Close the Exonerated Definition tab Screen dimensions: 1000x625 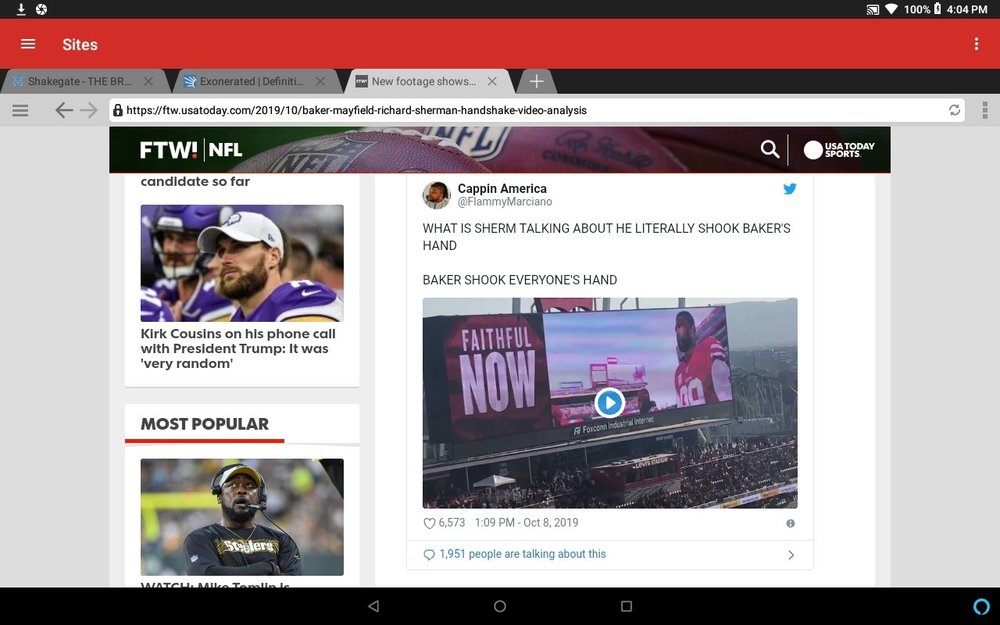tap(320, 82)
